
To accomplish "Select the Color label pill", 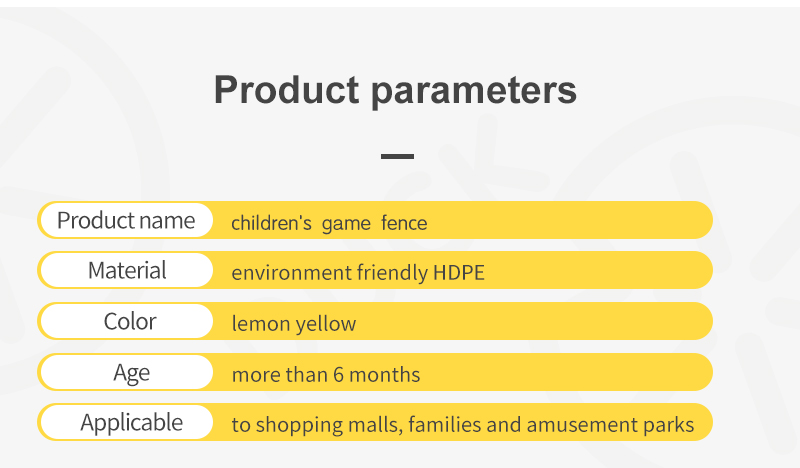I will (126, 321).
